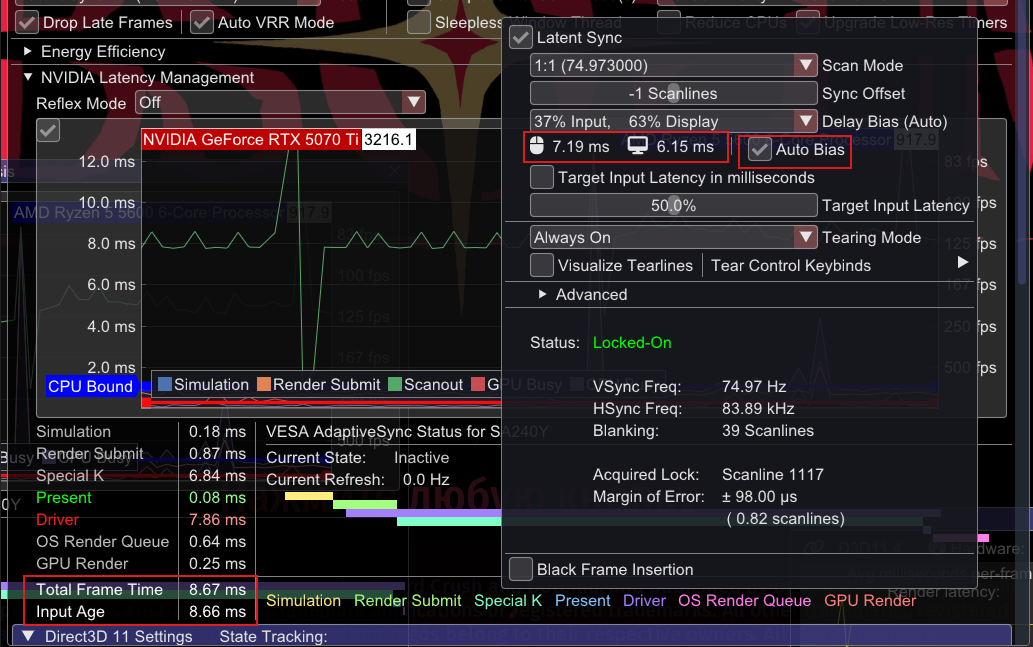Viewport: 1033px width, 647px height.
Task: Select the Total Frame Time row
Action: (x=140, y=590)
